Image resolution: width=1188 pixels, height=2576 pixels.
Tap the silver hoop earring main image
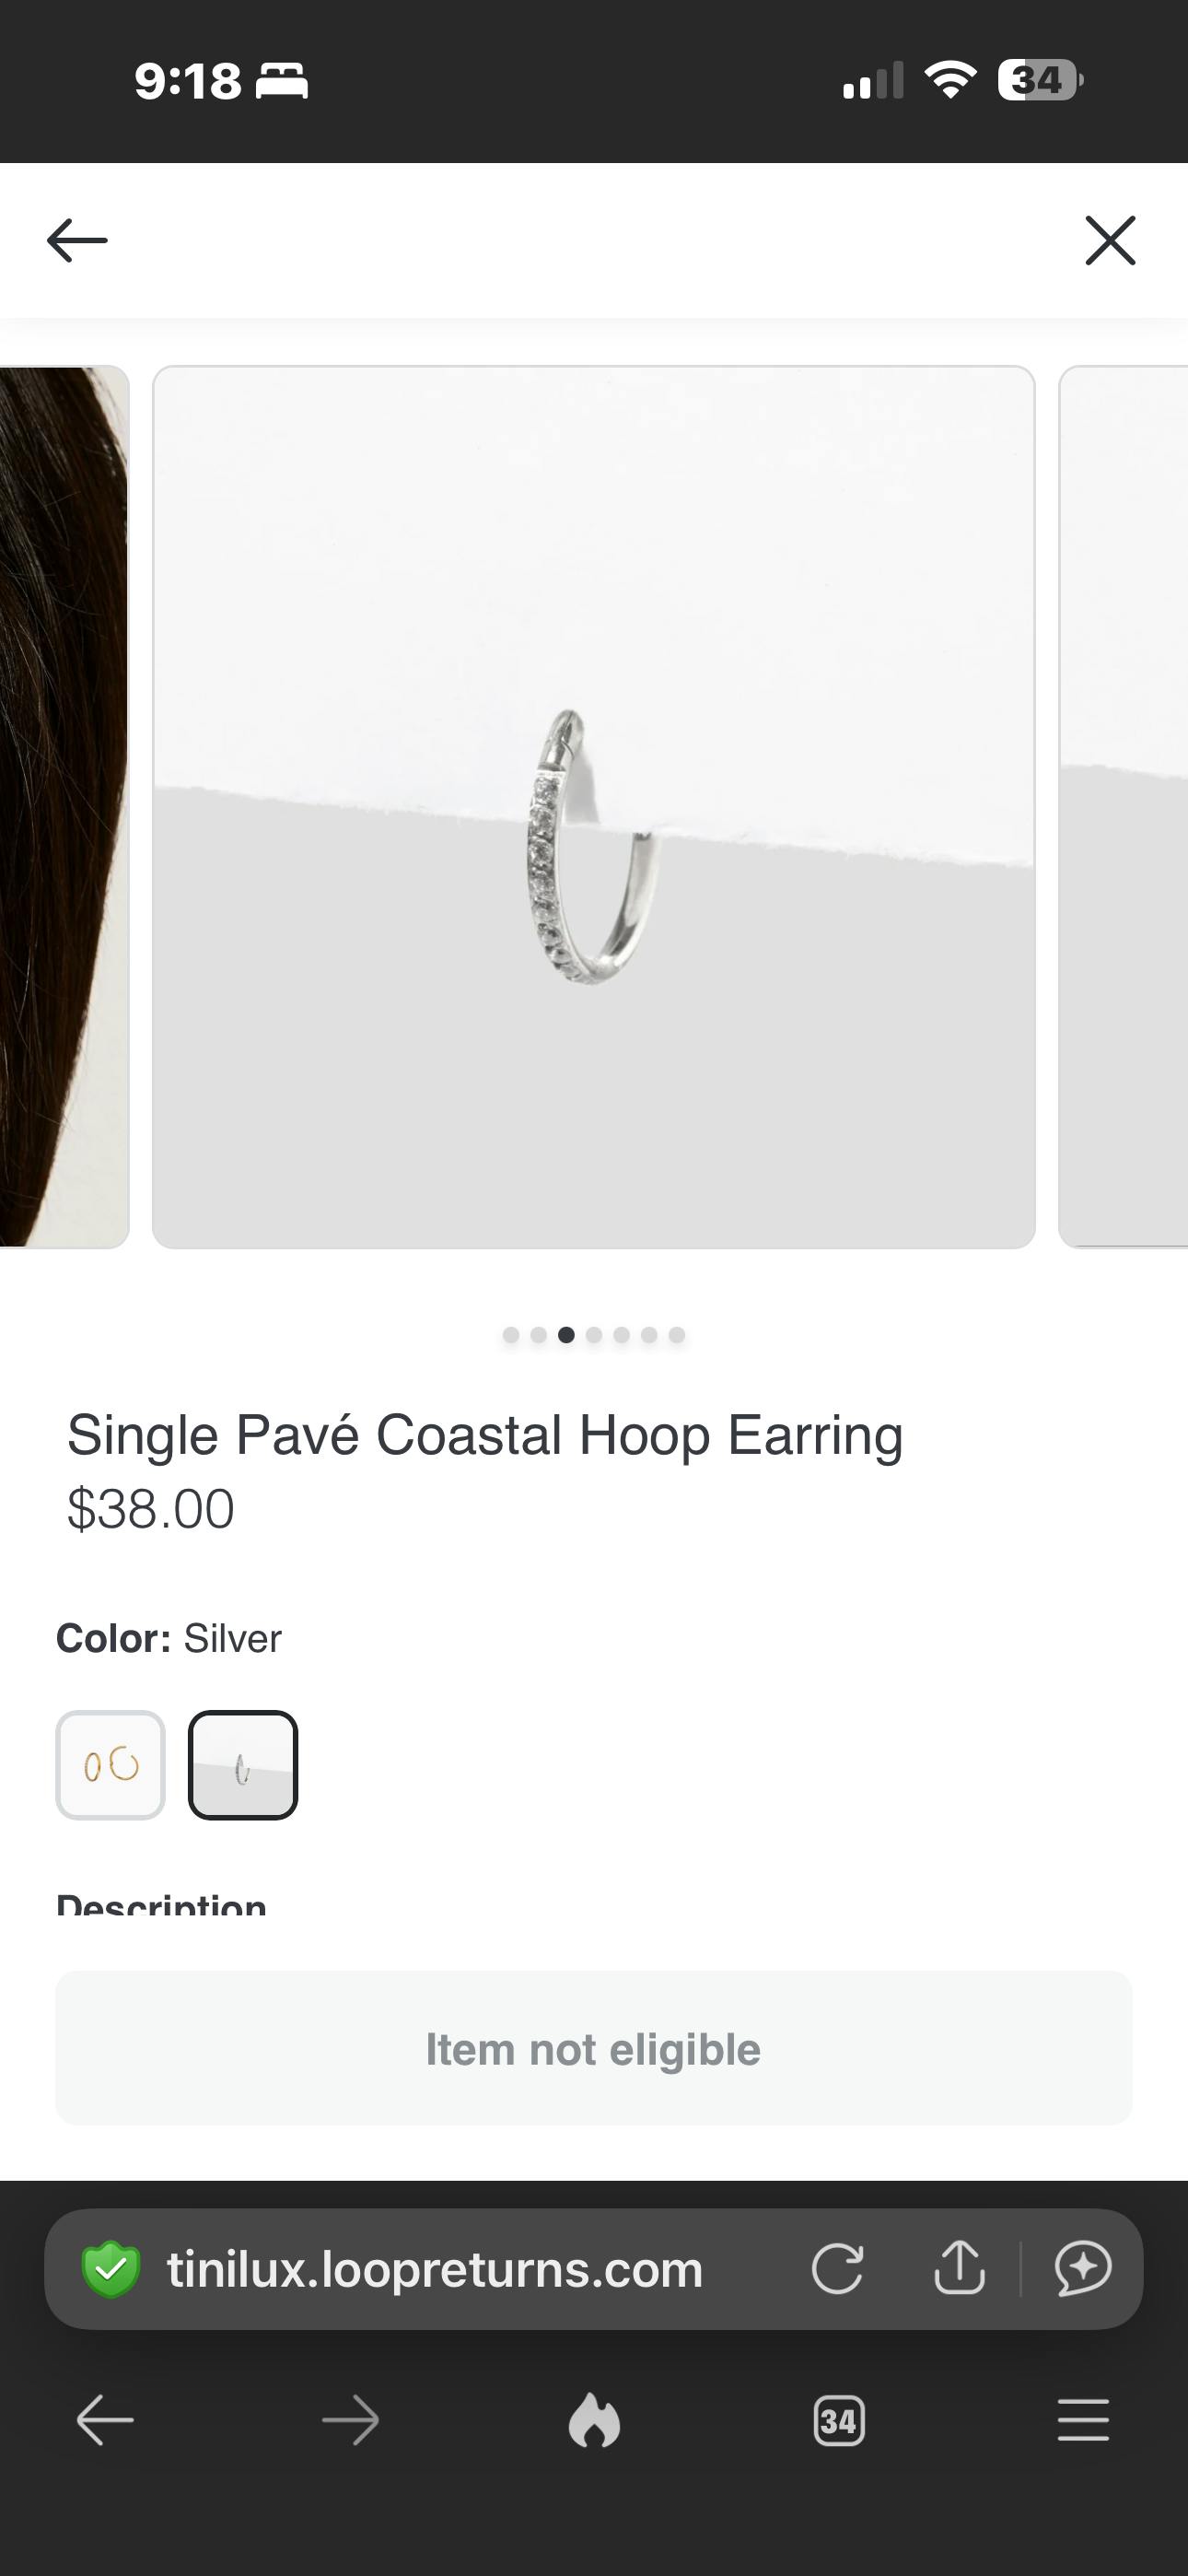click(x=594, y=807)
